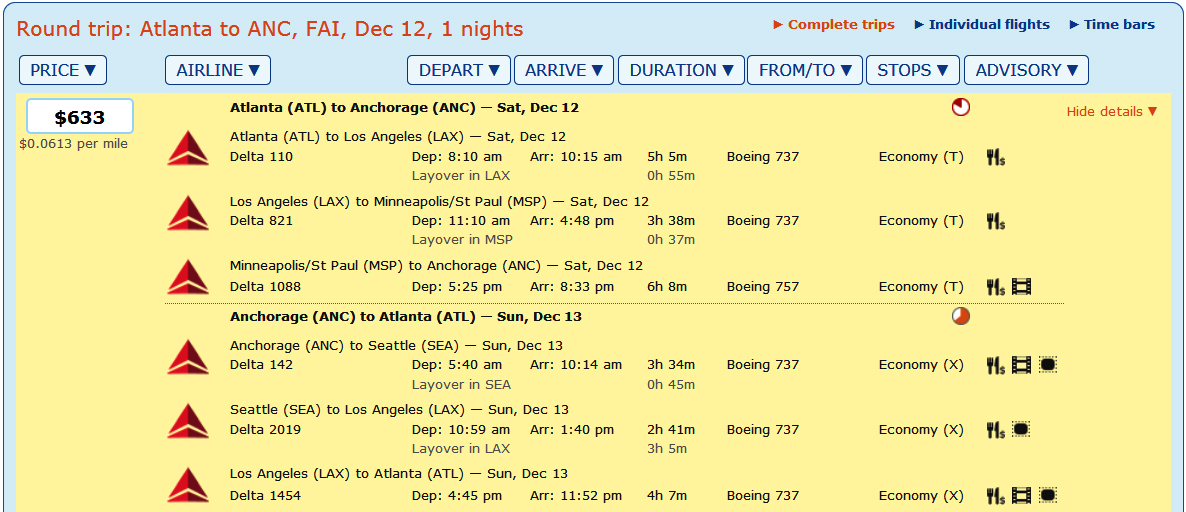Screen dimensions: 1186x512
Task: Expand the DEPART filter dropdown
Action: tap(459, 70)
